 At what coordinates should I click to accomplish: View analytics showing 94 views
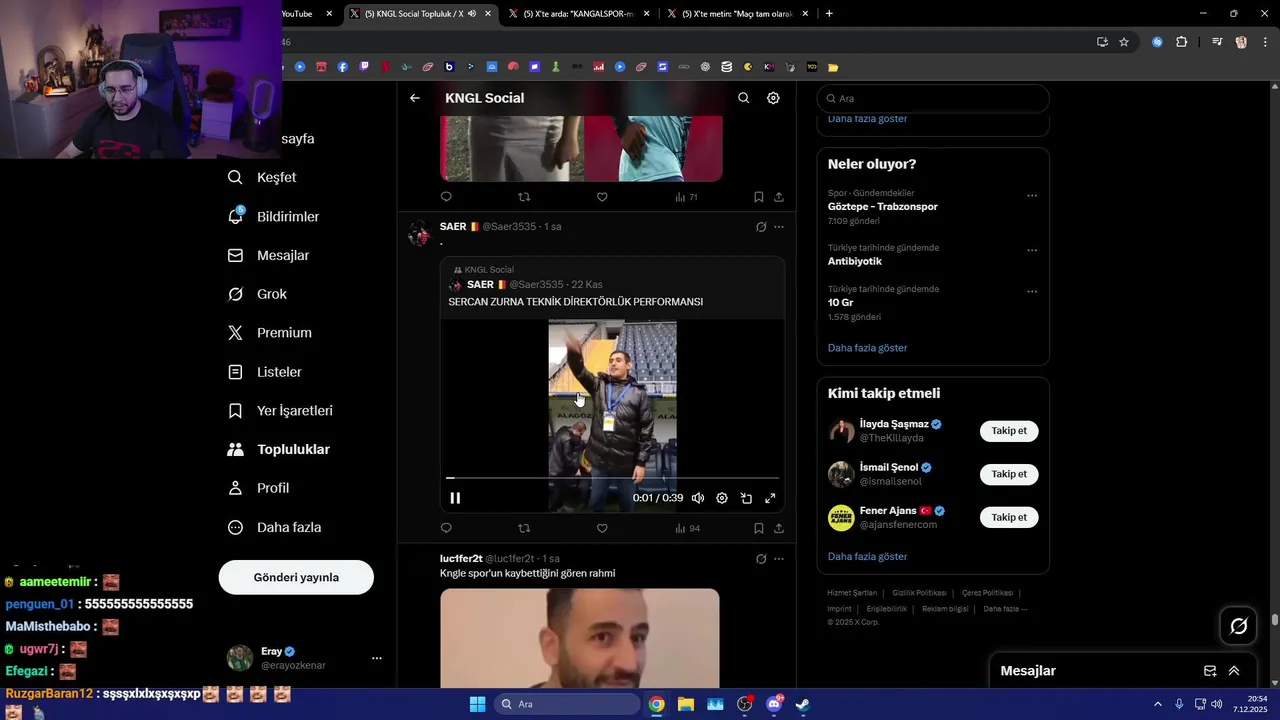pyautogui.click(x=687, y=528)
